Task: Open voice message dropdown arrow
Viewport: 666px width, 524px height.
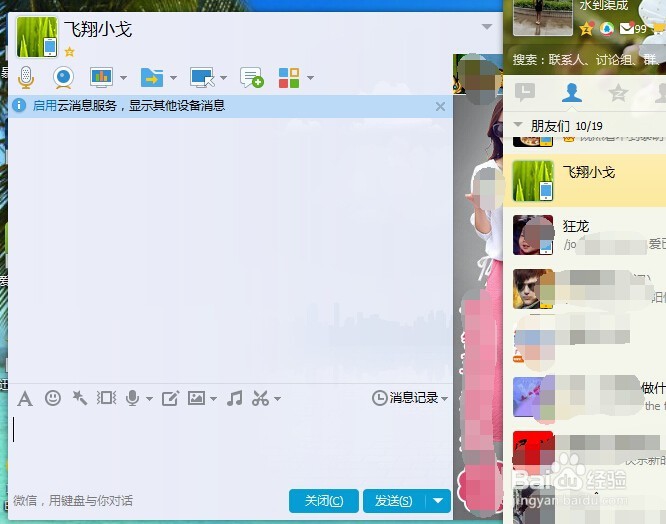Action: (149, 399)
